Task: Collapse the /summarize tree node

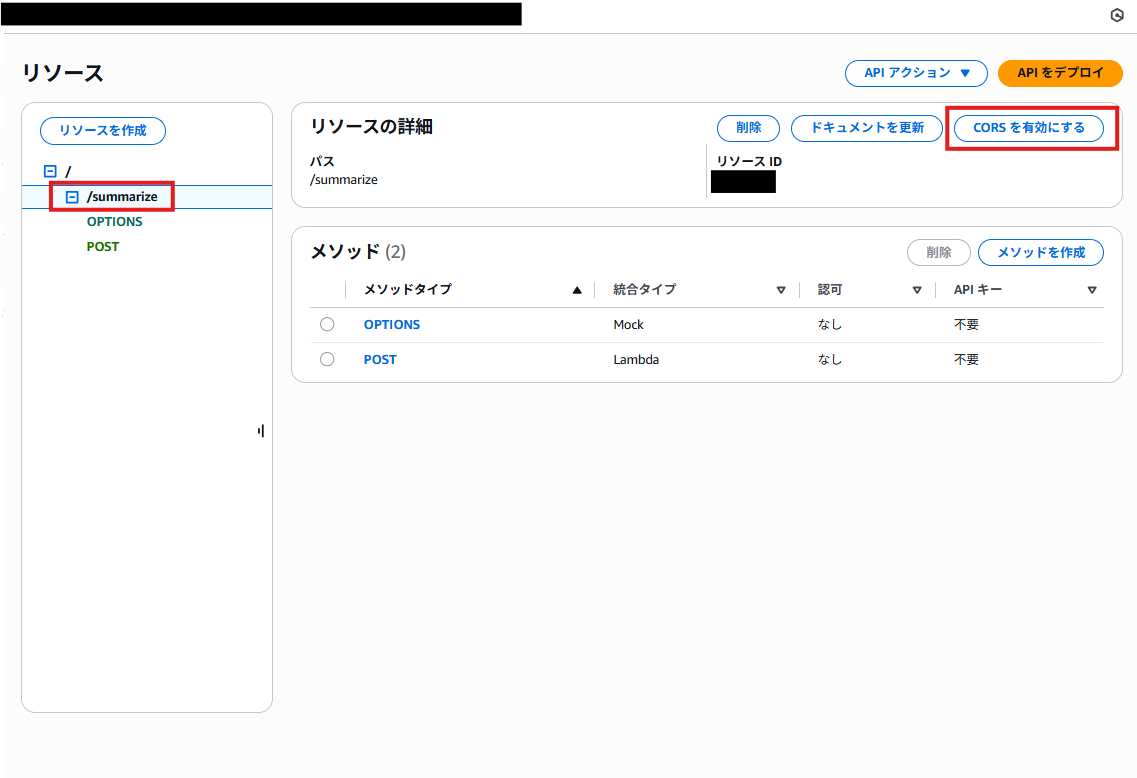Action: (x=72, y=197)
